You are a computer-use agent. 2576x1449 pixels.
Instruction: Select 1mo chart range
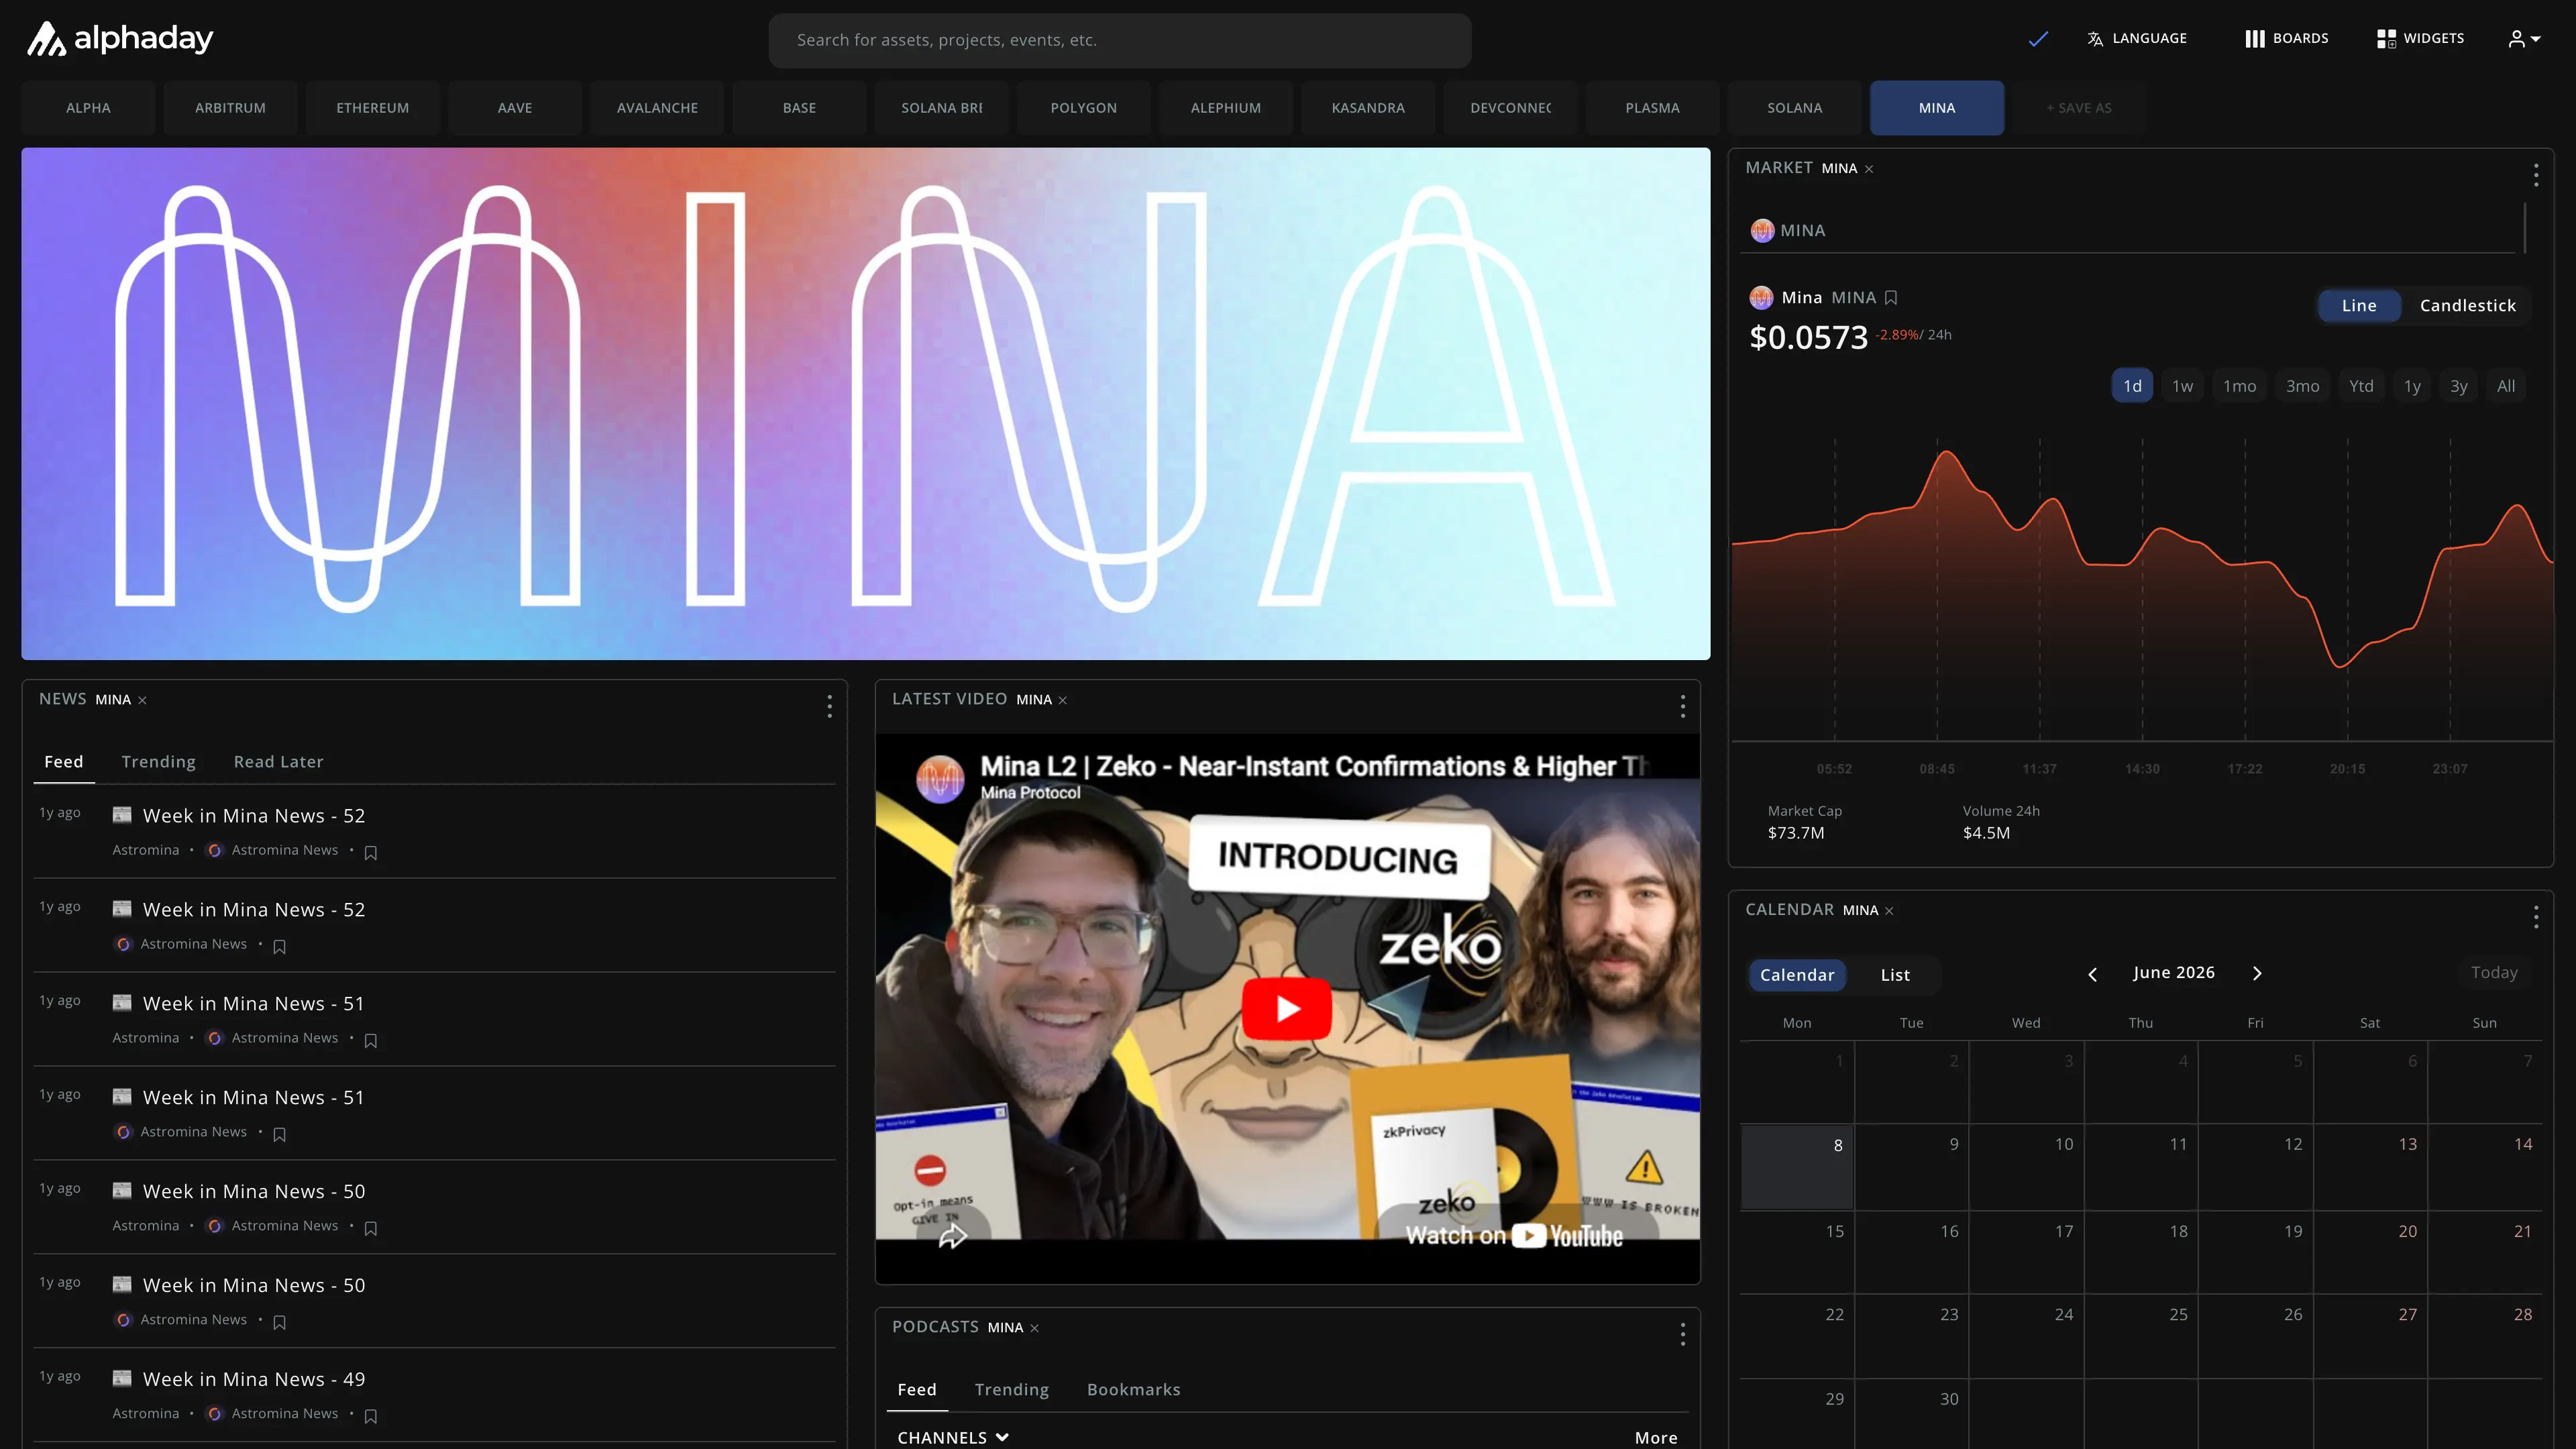2239,386
